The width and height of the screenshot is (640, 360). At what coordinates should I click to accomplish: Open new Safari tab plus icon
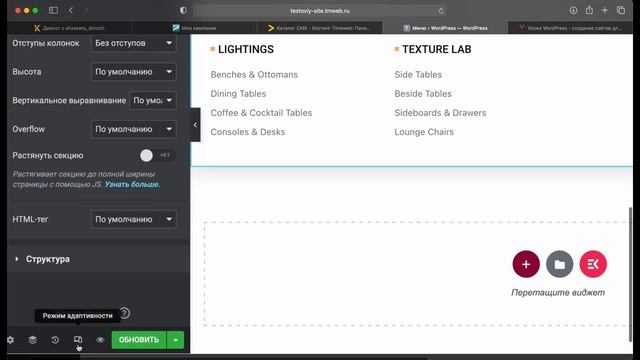coord(605,11)
